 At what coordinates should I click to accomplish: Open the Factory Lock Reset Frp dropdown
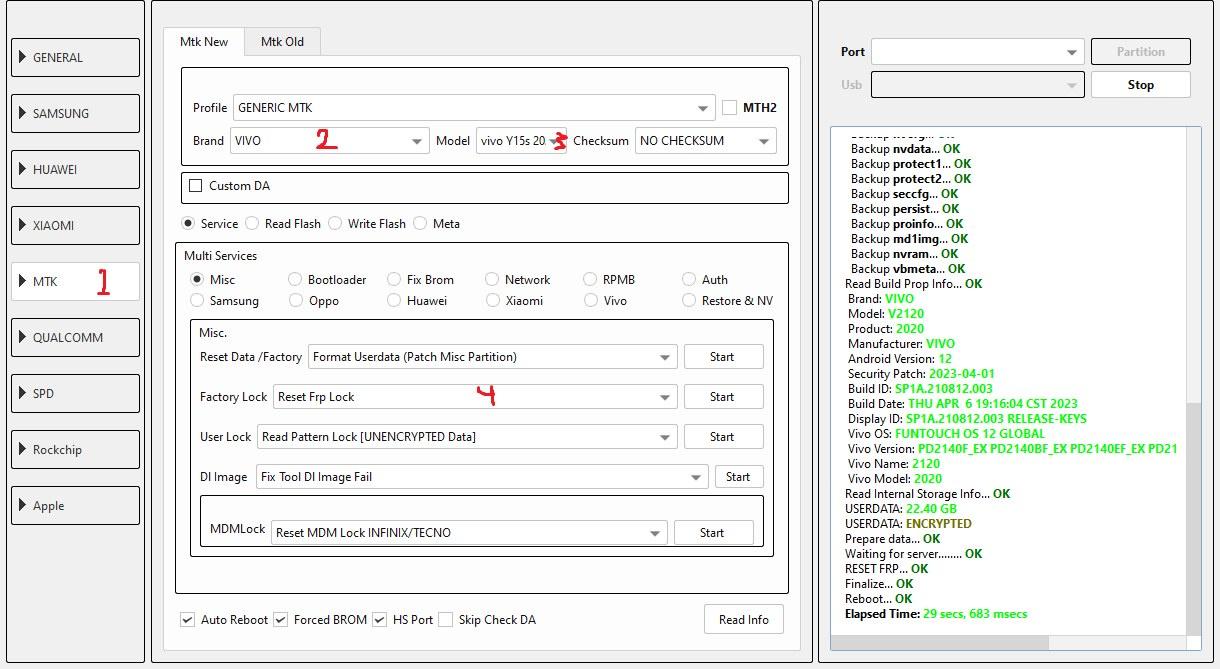[x=475, y=397]
